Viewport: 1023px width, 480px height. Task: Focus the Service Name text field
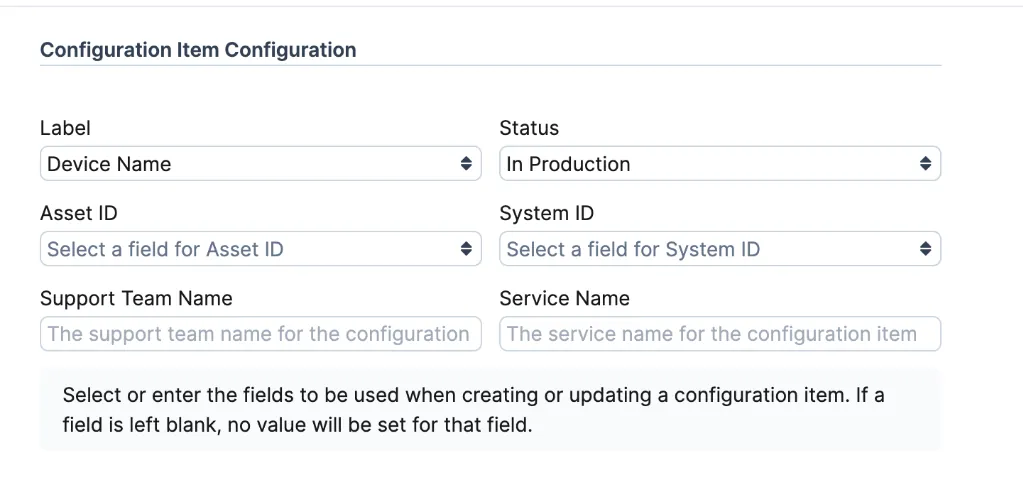[720, 334]
